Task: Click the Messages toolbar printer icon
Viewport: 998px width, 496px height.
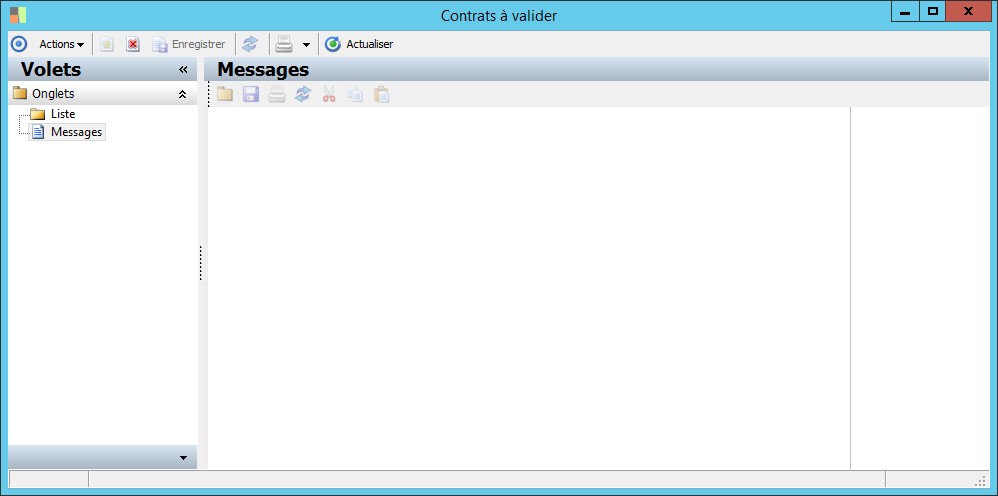Action: pos(277,95)
